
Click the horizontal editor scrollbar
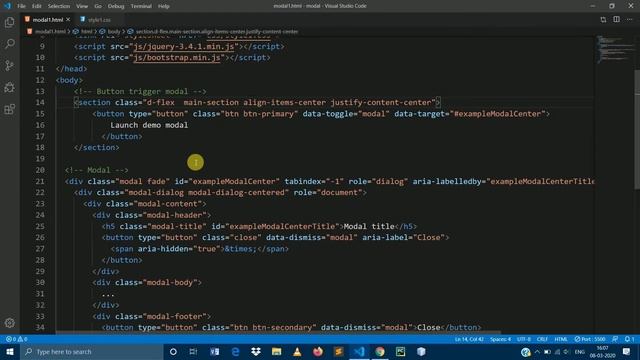[x=278, y=332]
